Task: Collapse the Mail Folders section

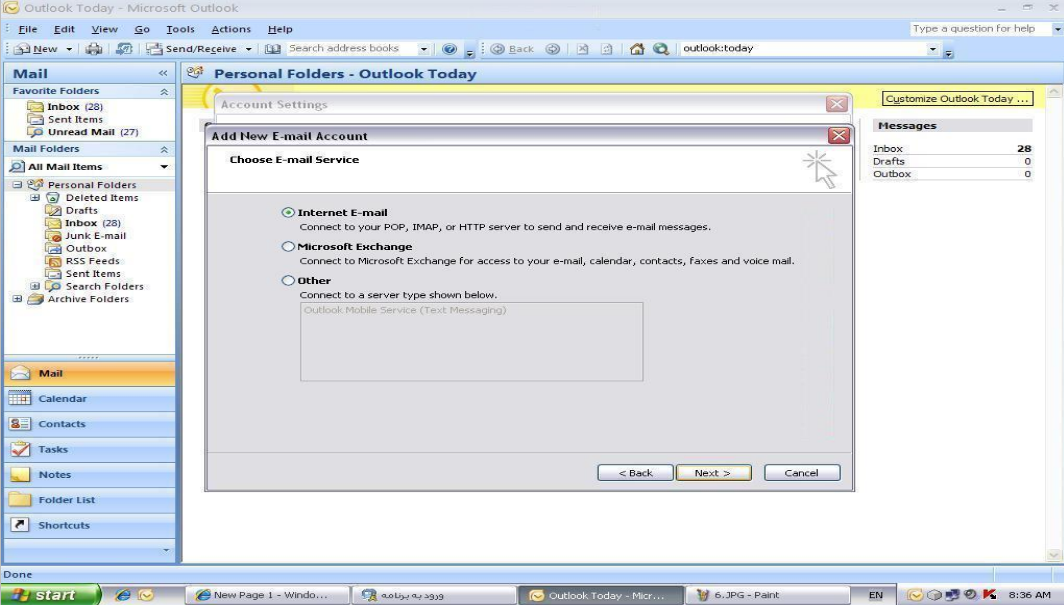Action: click(x=164, y=149)
